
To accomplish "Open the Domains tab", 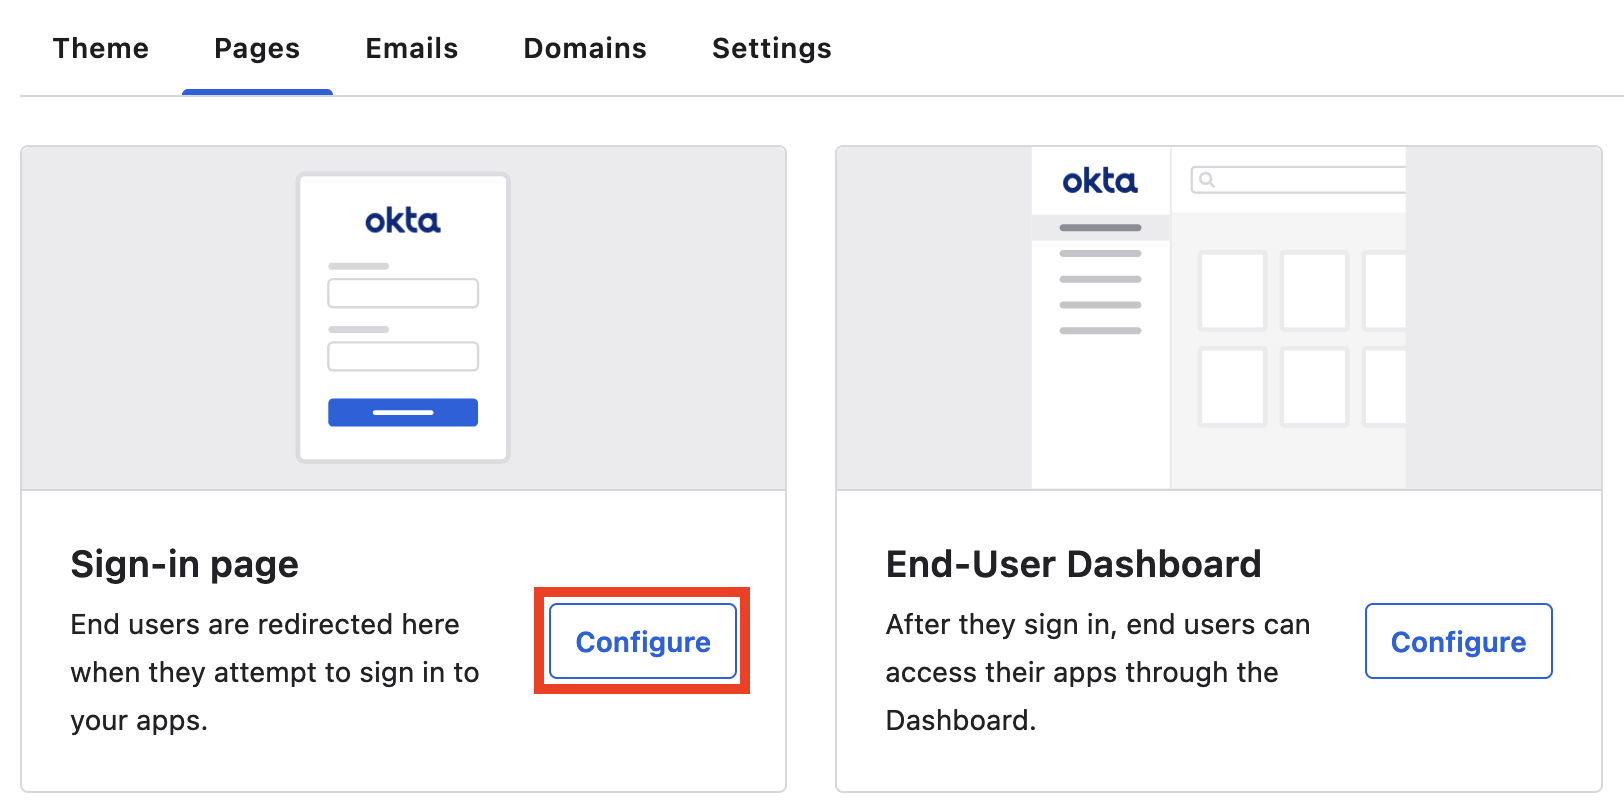I will click(585, 47).
